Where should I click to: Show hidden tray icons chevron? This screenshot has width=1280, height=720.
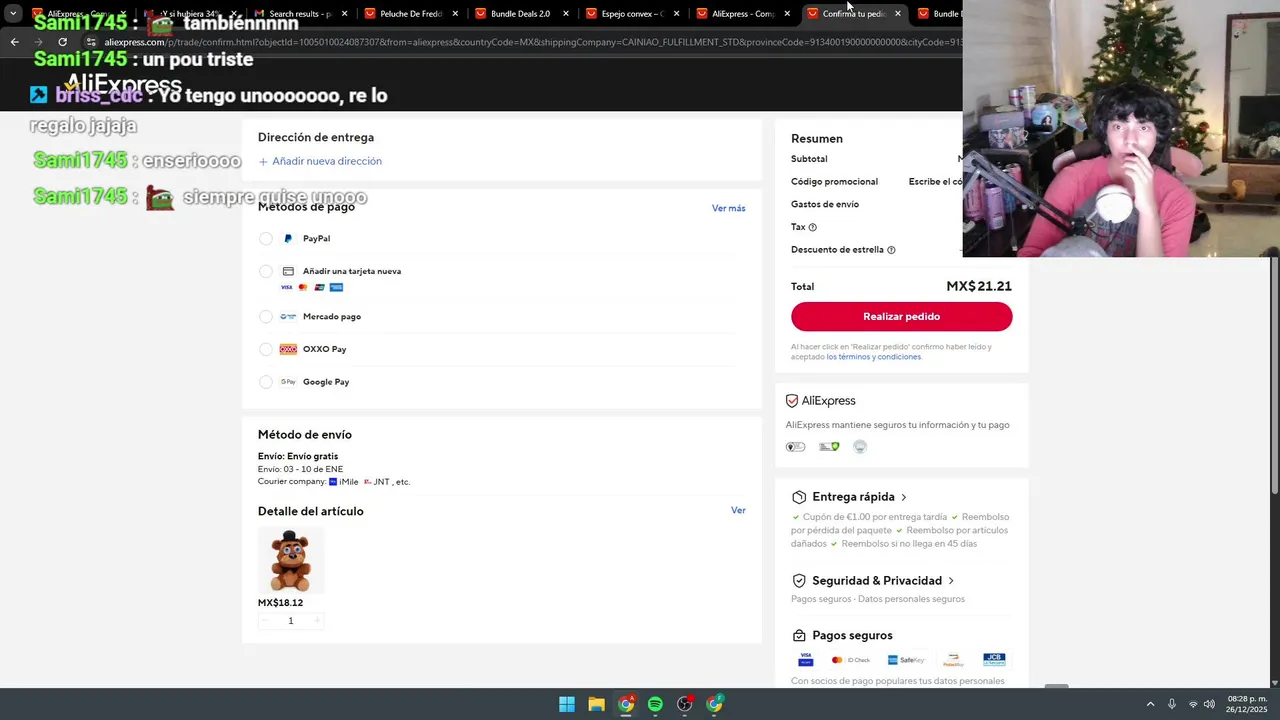point(1150,704)
